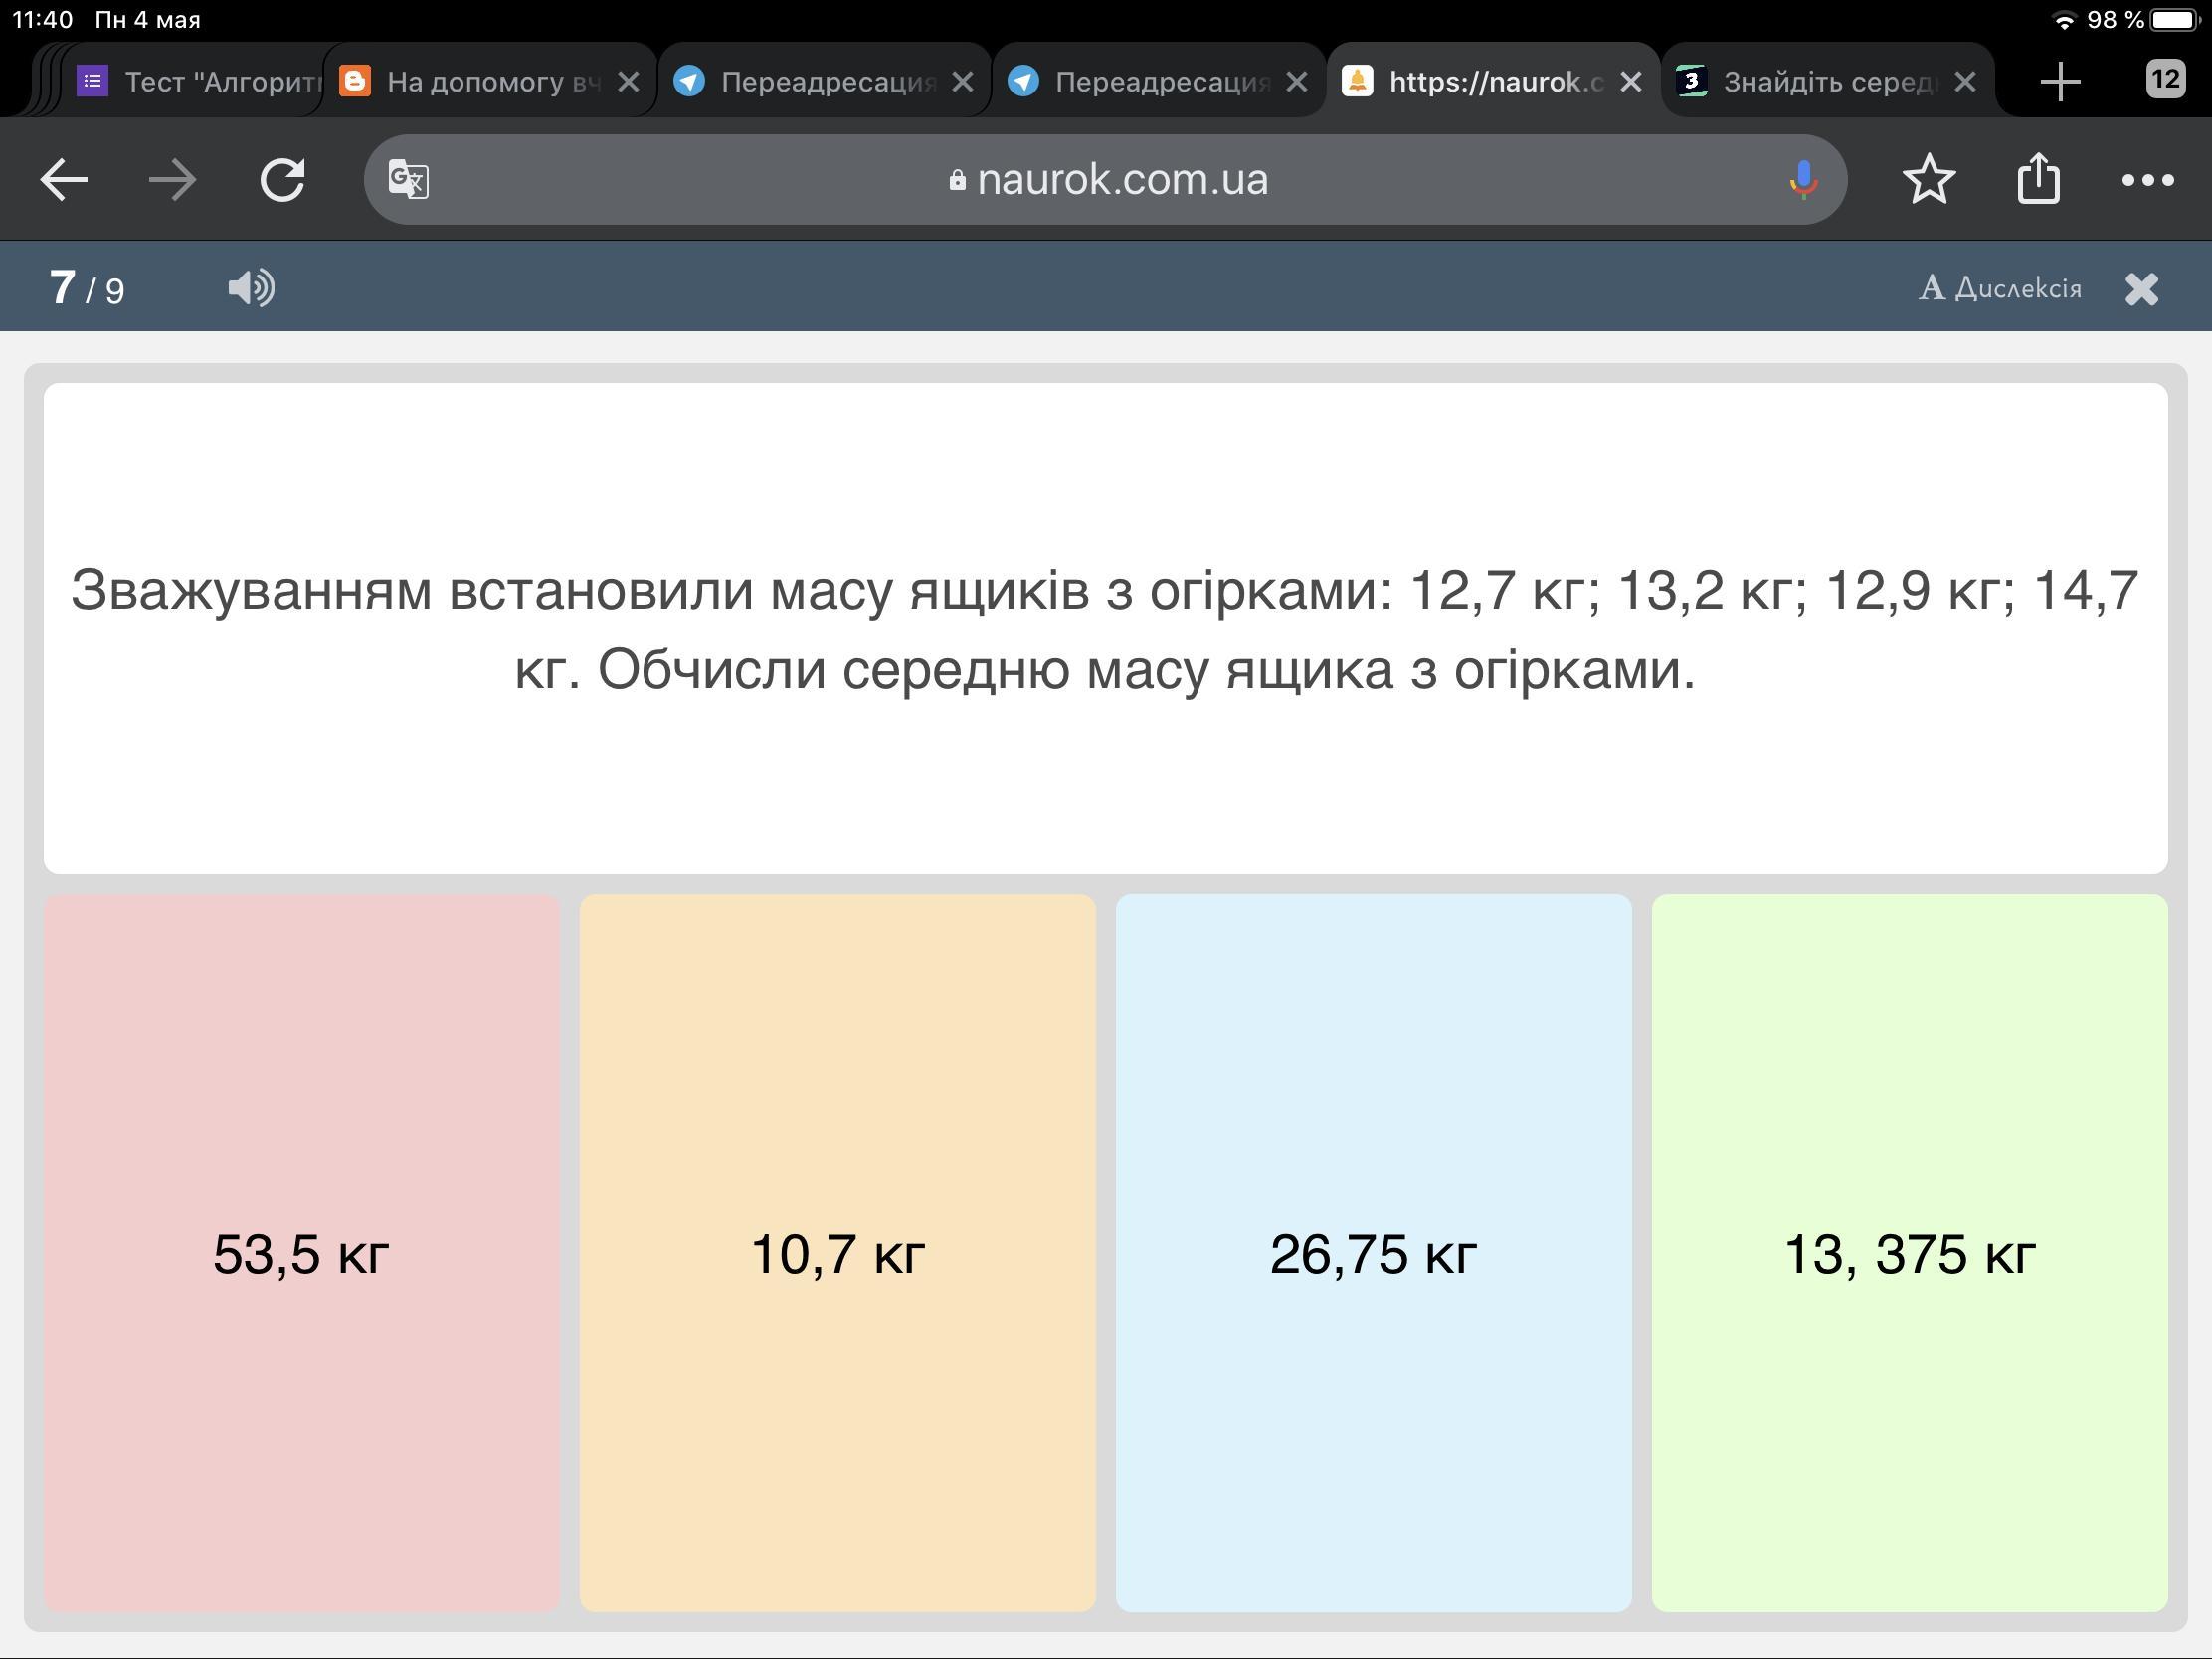
Task: Pick the blue 26,75 кг answer
Action: coord(1373,1253)
